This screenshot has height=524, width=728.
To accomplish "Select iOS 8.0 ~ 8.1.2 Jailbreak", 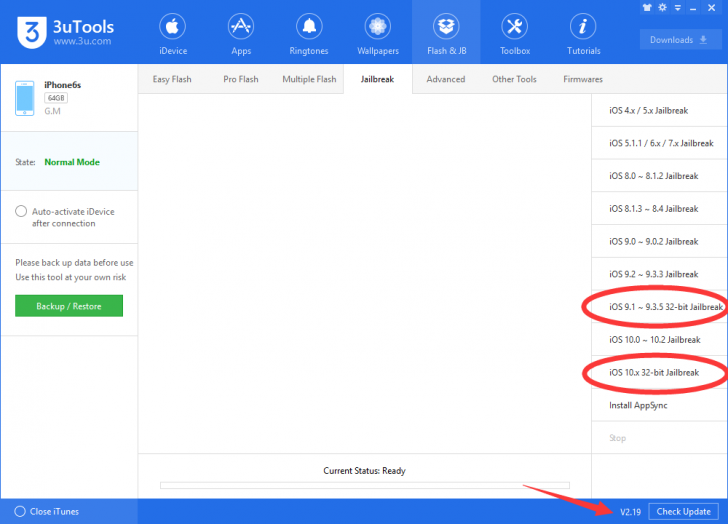I will tap(659, 176).
